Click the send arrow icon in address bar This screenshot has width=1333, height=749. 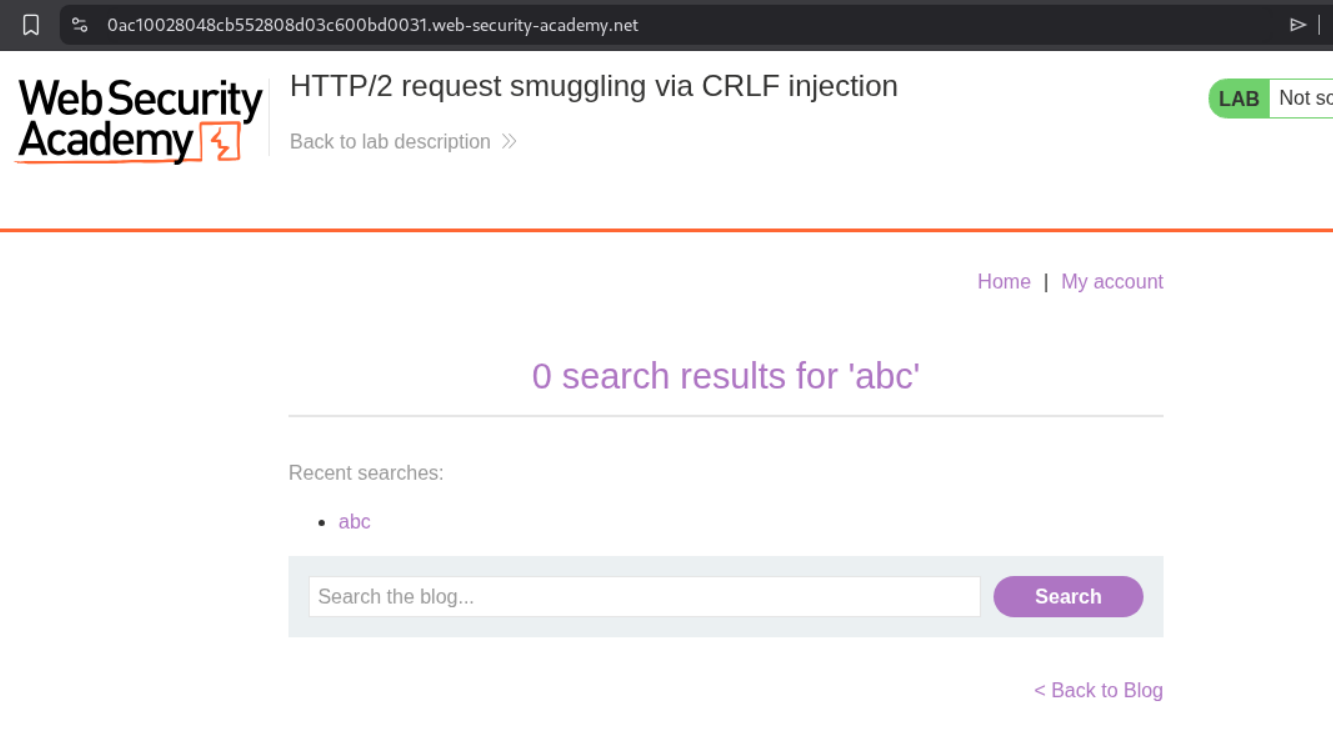(x=1297, y=25)
